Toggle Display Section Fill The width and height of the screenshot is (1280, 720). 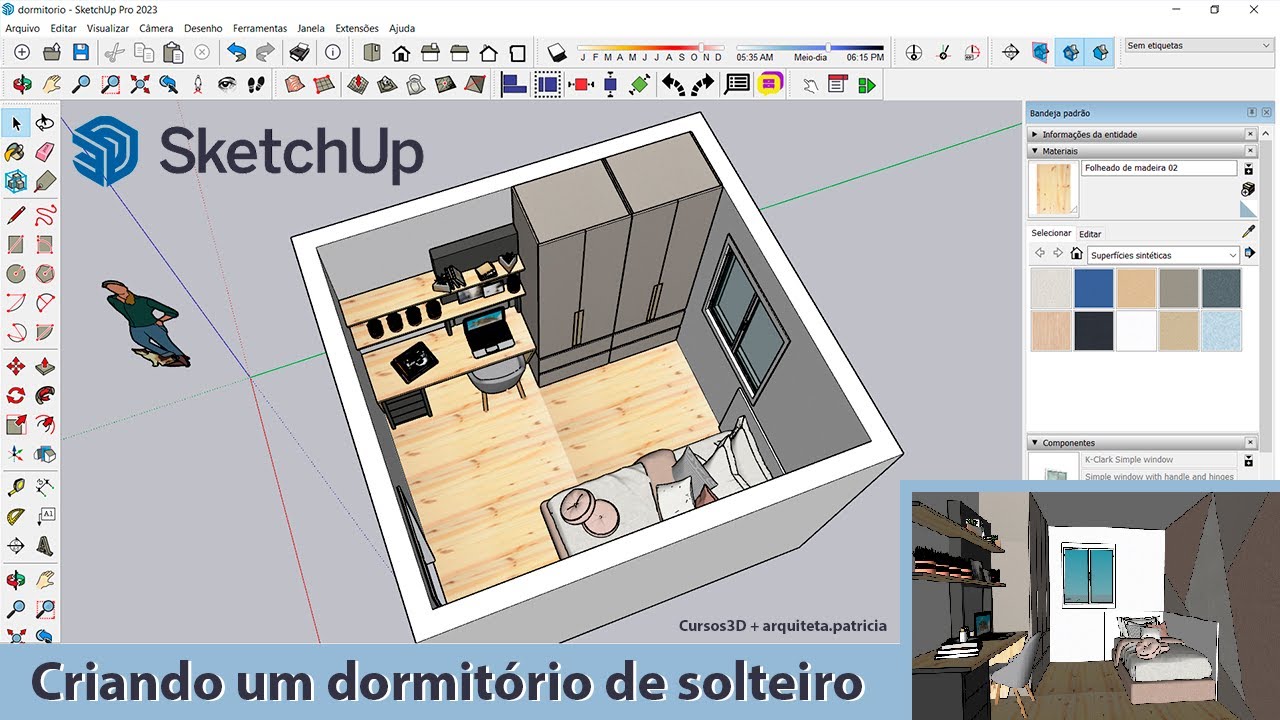click(1100, 53)
